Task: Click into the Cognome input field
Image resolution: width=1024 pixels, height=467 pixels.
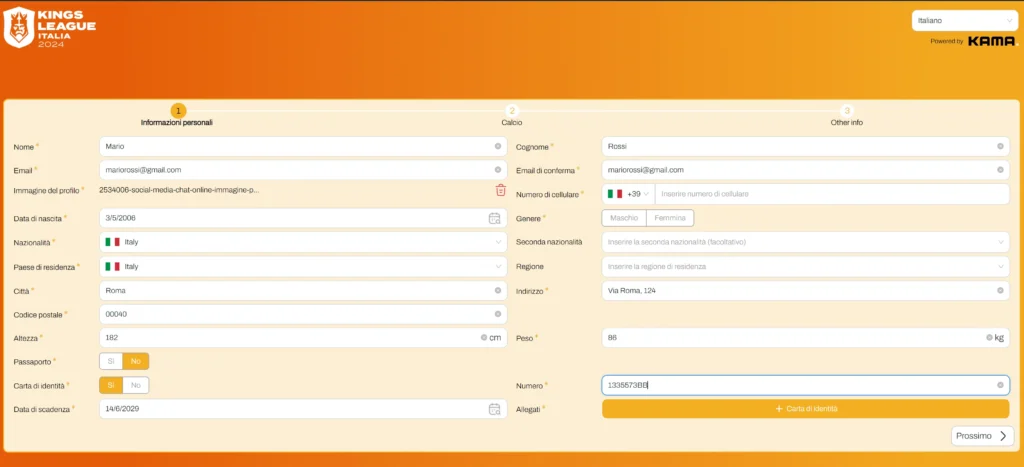Action: pyautogui.click(x=805, y=146)
